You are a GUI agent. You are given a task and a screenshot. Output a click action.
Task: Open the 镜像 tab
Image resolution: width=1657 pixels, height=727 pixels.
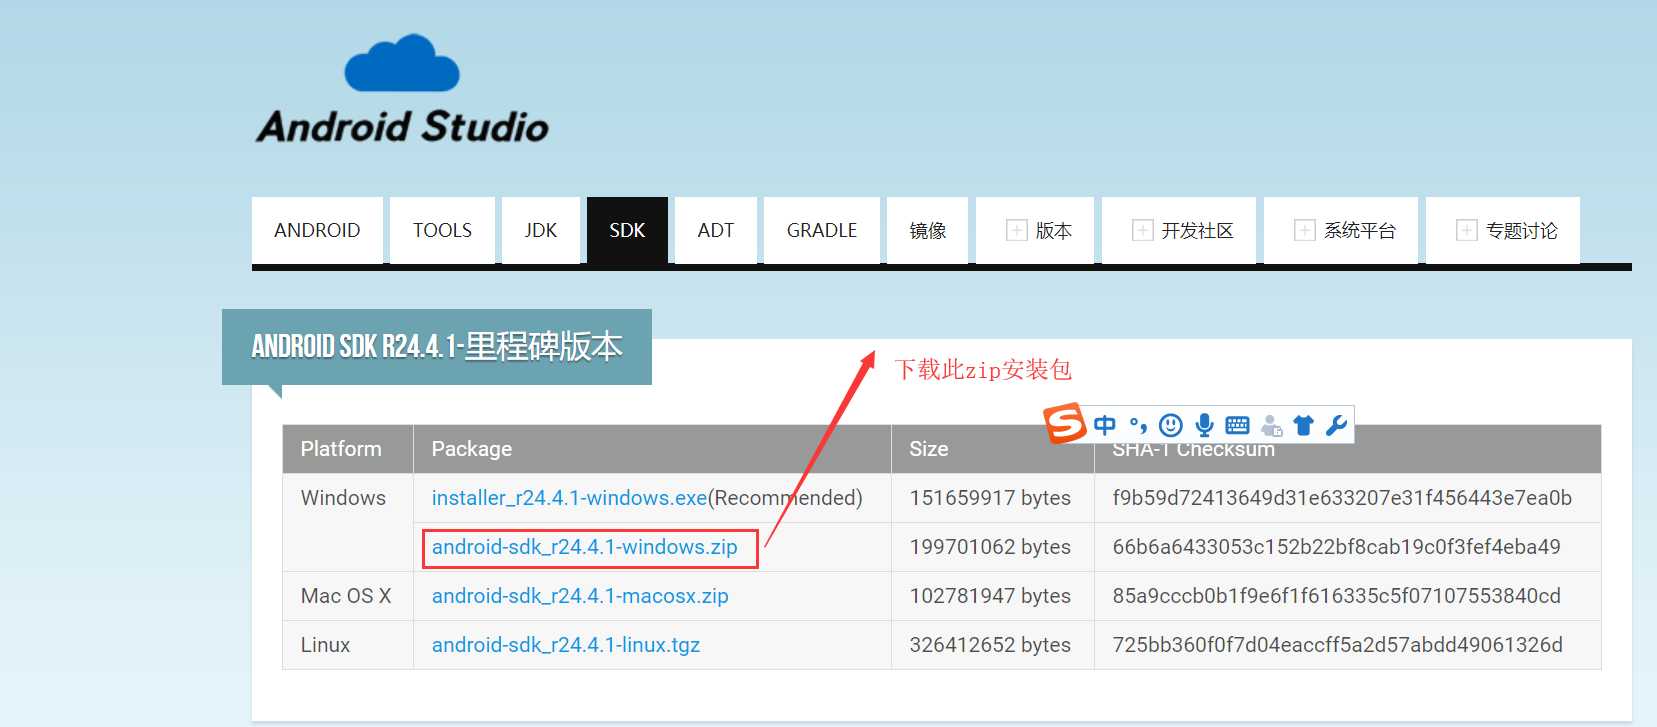[928, 231]
